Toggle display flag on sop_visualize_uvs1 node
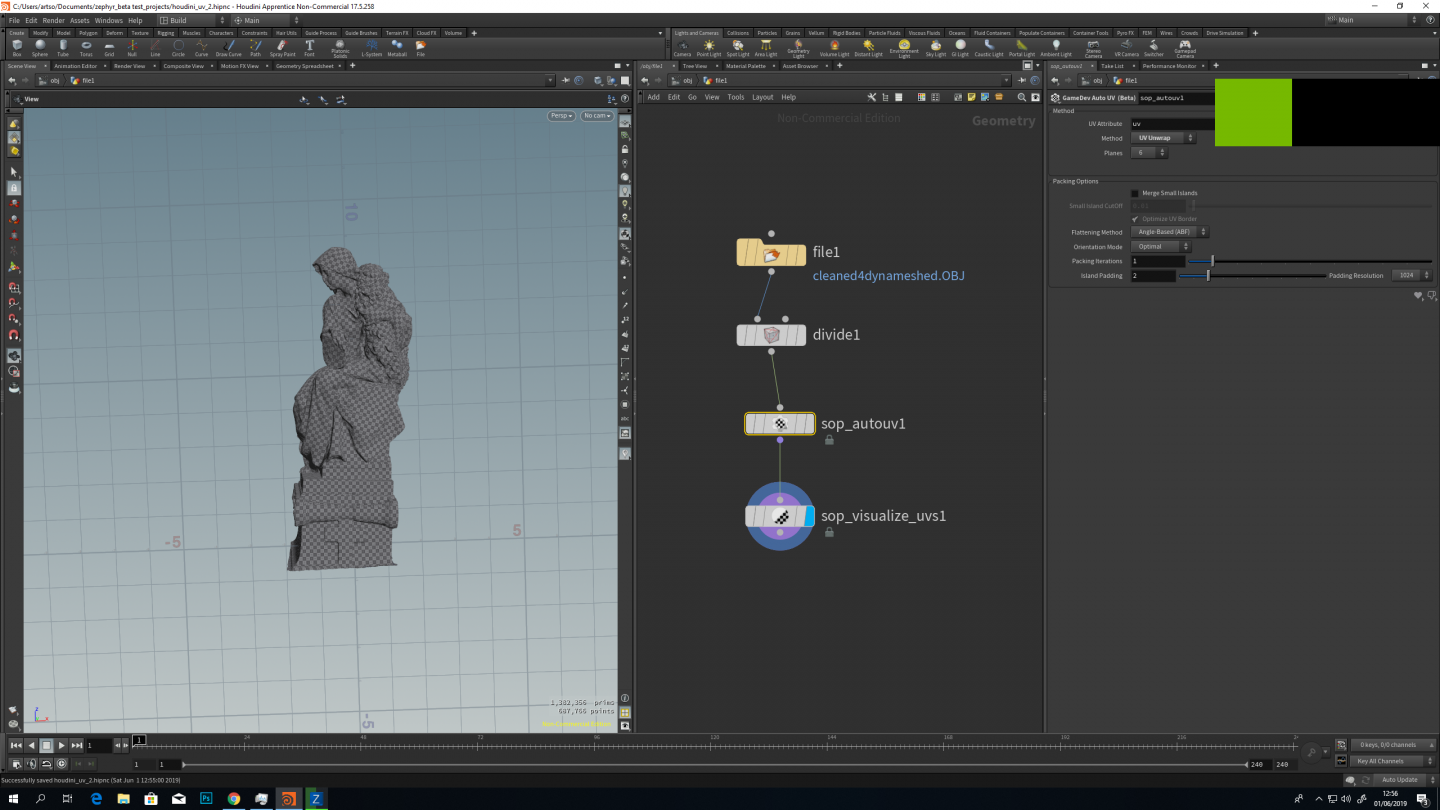This screenshot has height=810, width=1440. click(x=808, y=516)
